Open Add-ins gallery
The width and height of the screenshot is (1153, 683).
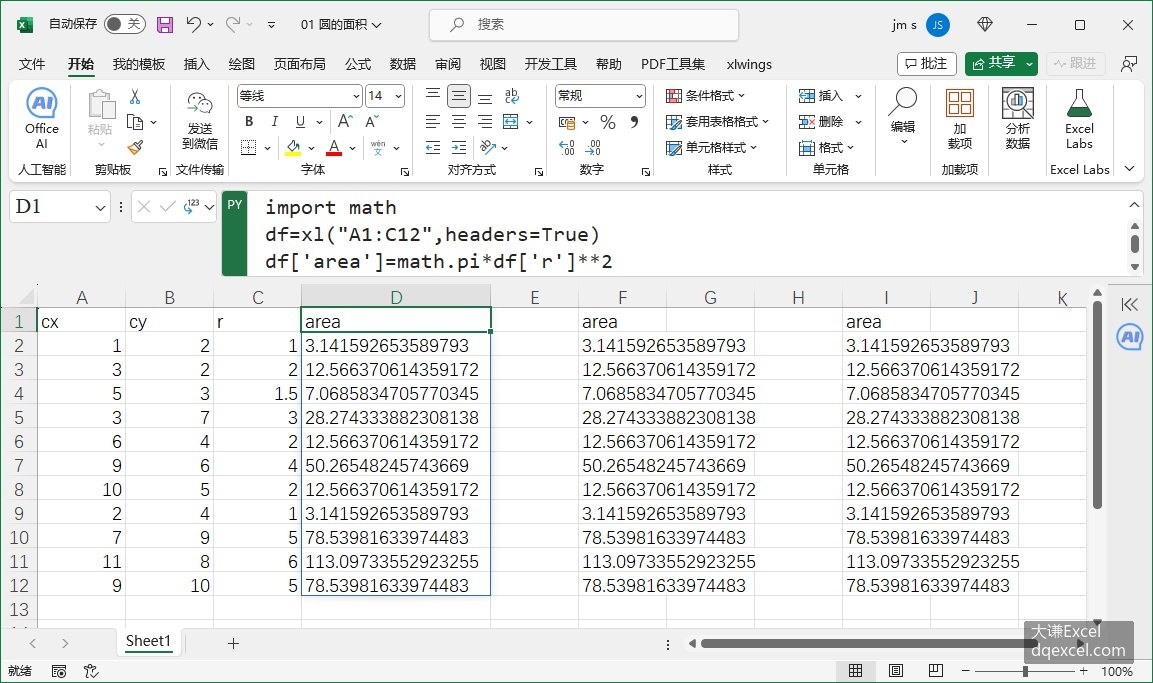click(960, 120)
